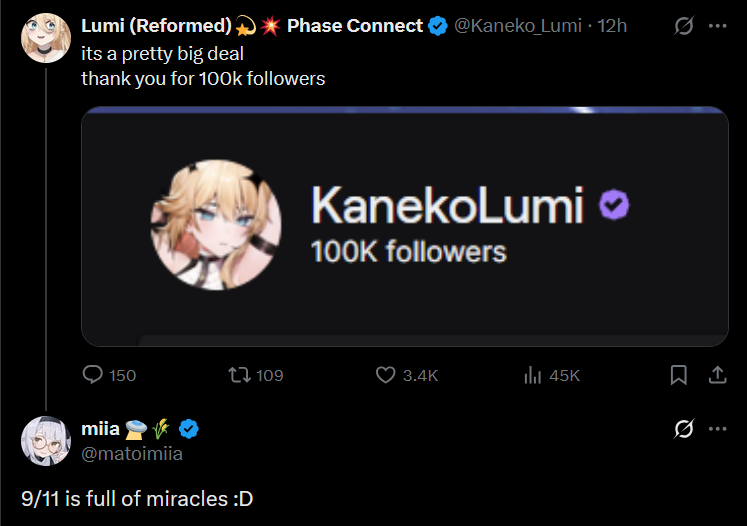
Task: Open Grok icon on miia's reply
Action: click(x=684, y=429)
